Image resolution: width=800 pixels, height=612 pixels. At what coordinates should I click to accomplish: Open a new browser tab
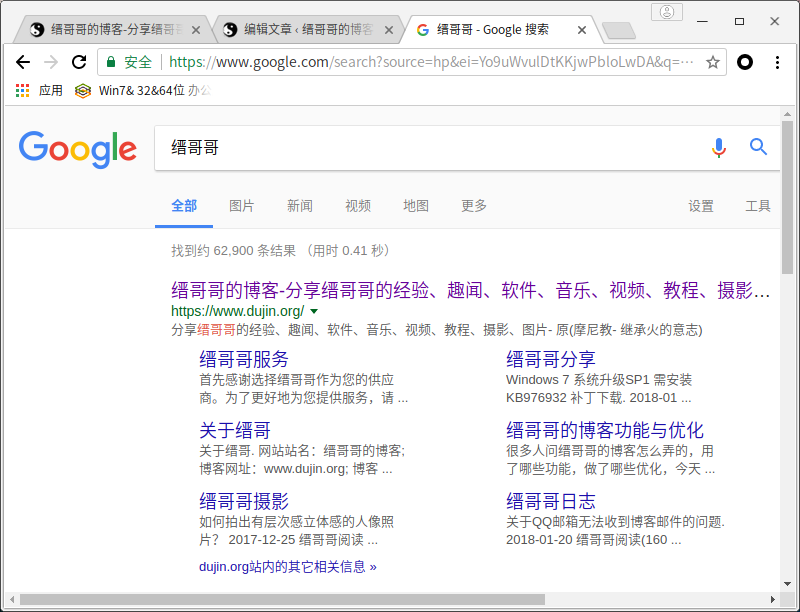618,31
